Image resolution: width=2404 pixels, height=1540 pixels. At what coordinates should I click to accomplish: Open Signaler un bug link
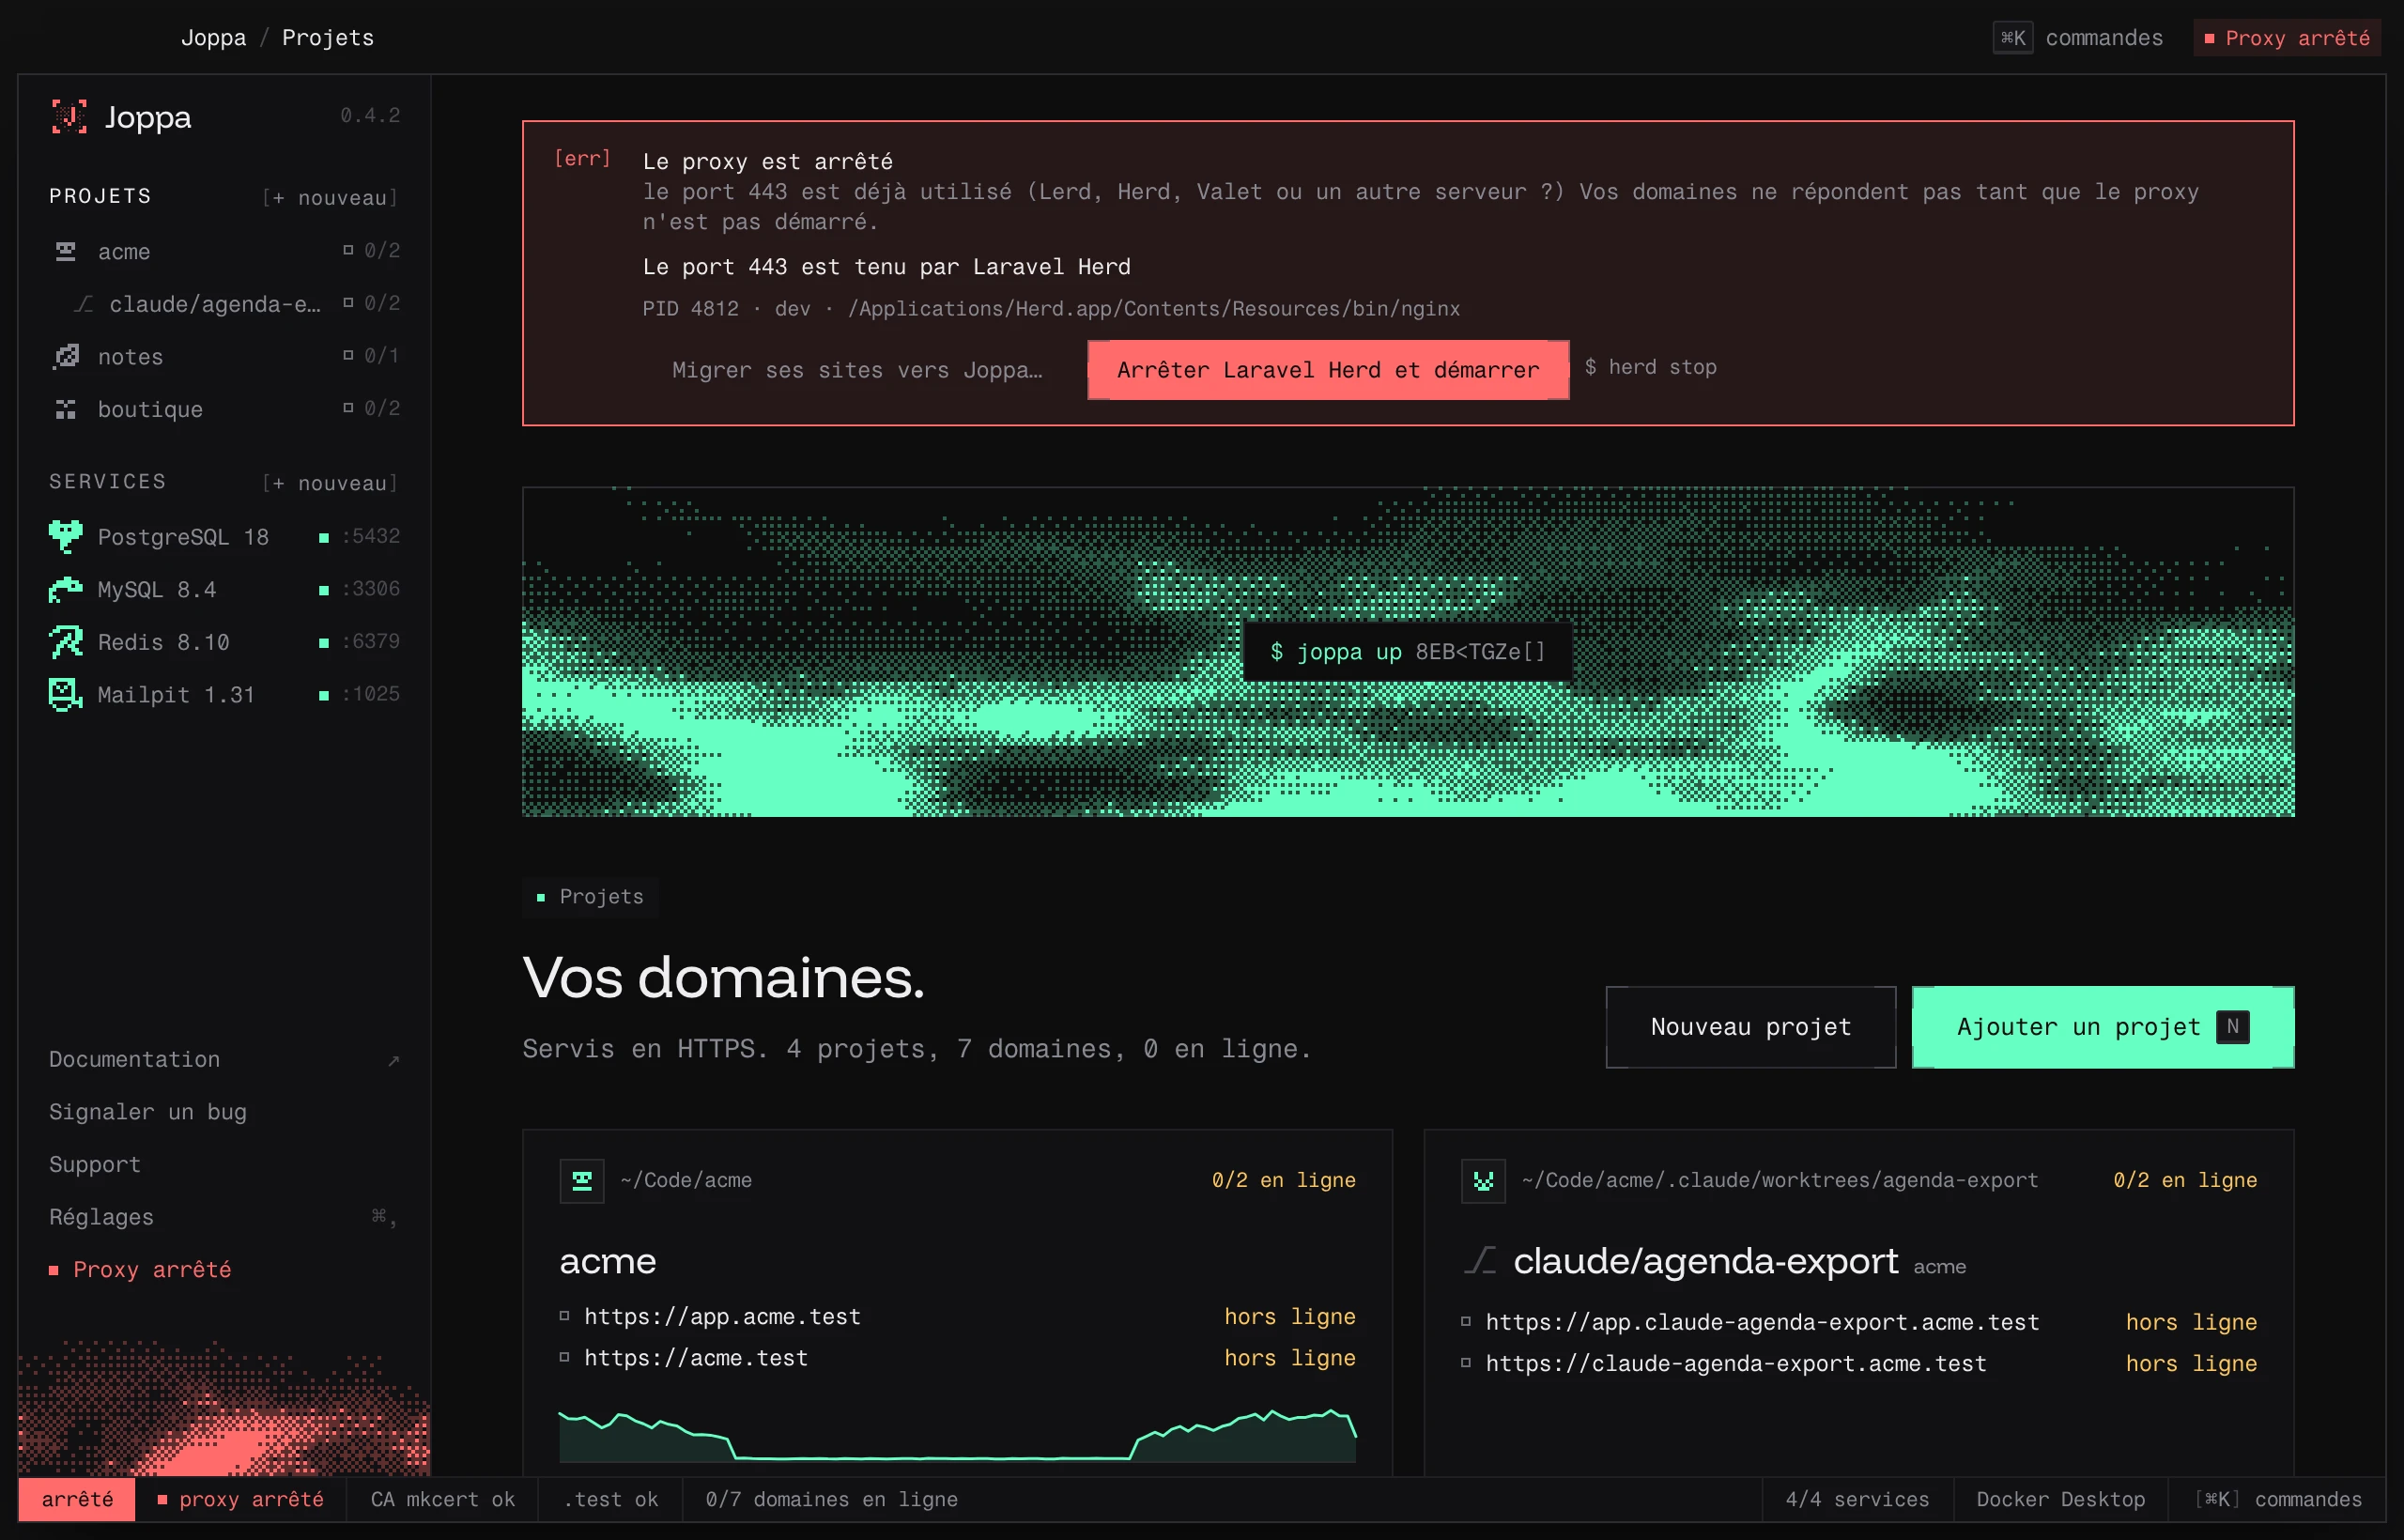(148, 1112)
